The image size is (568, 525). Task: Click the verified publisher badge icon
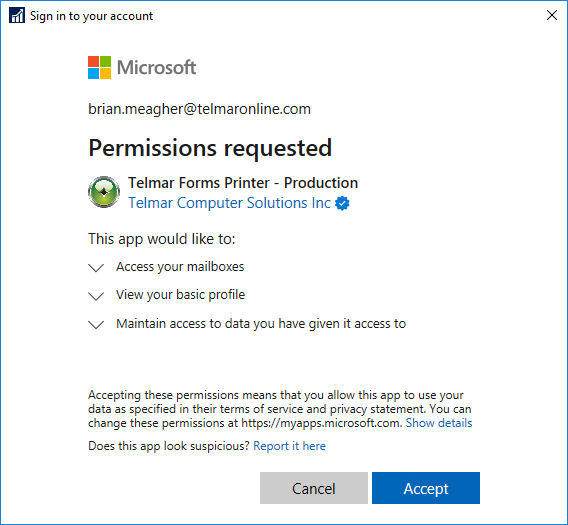(x=342, y=203)
